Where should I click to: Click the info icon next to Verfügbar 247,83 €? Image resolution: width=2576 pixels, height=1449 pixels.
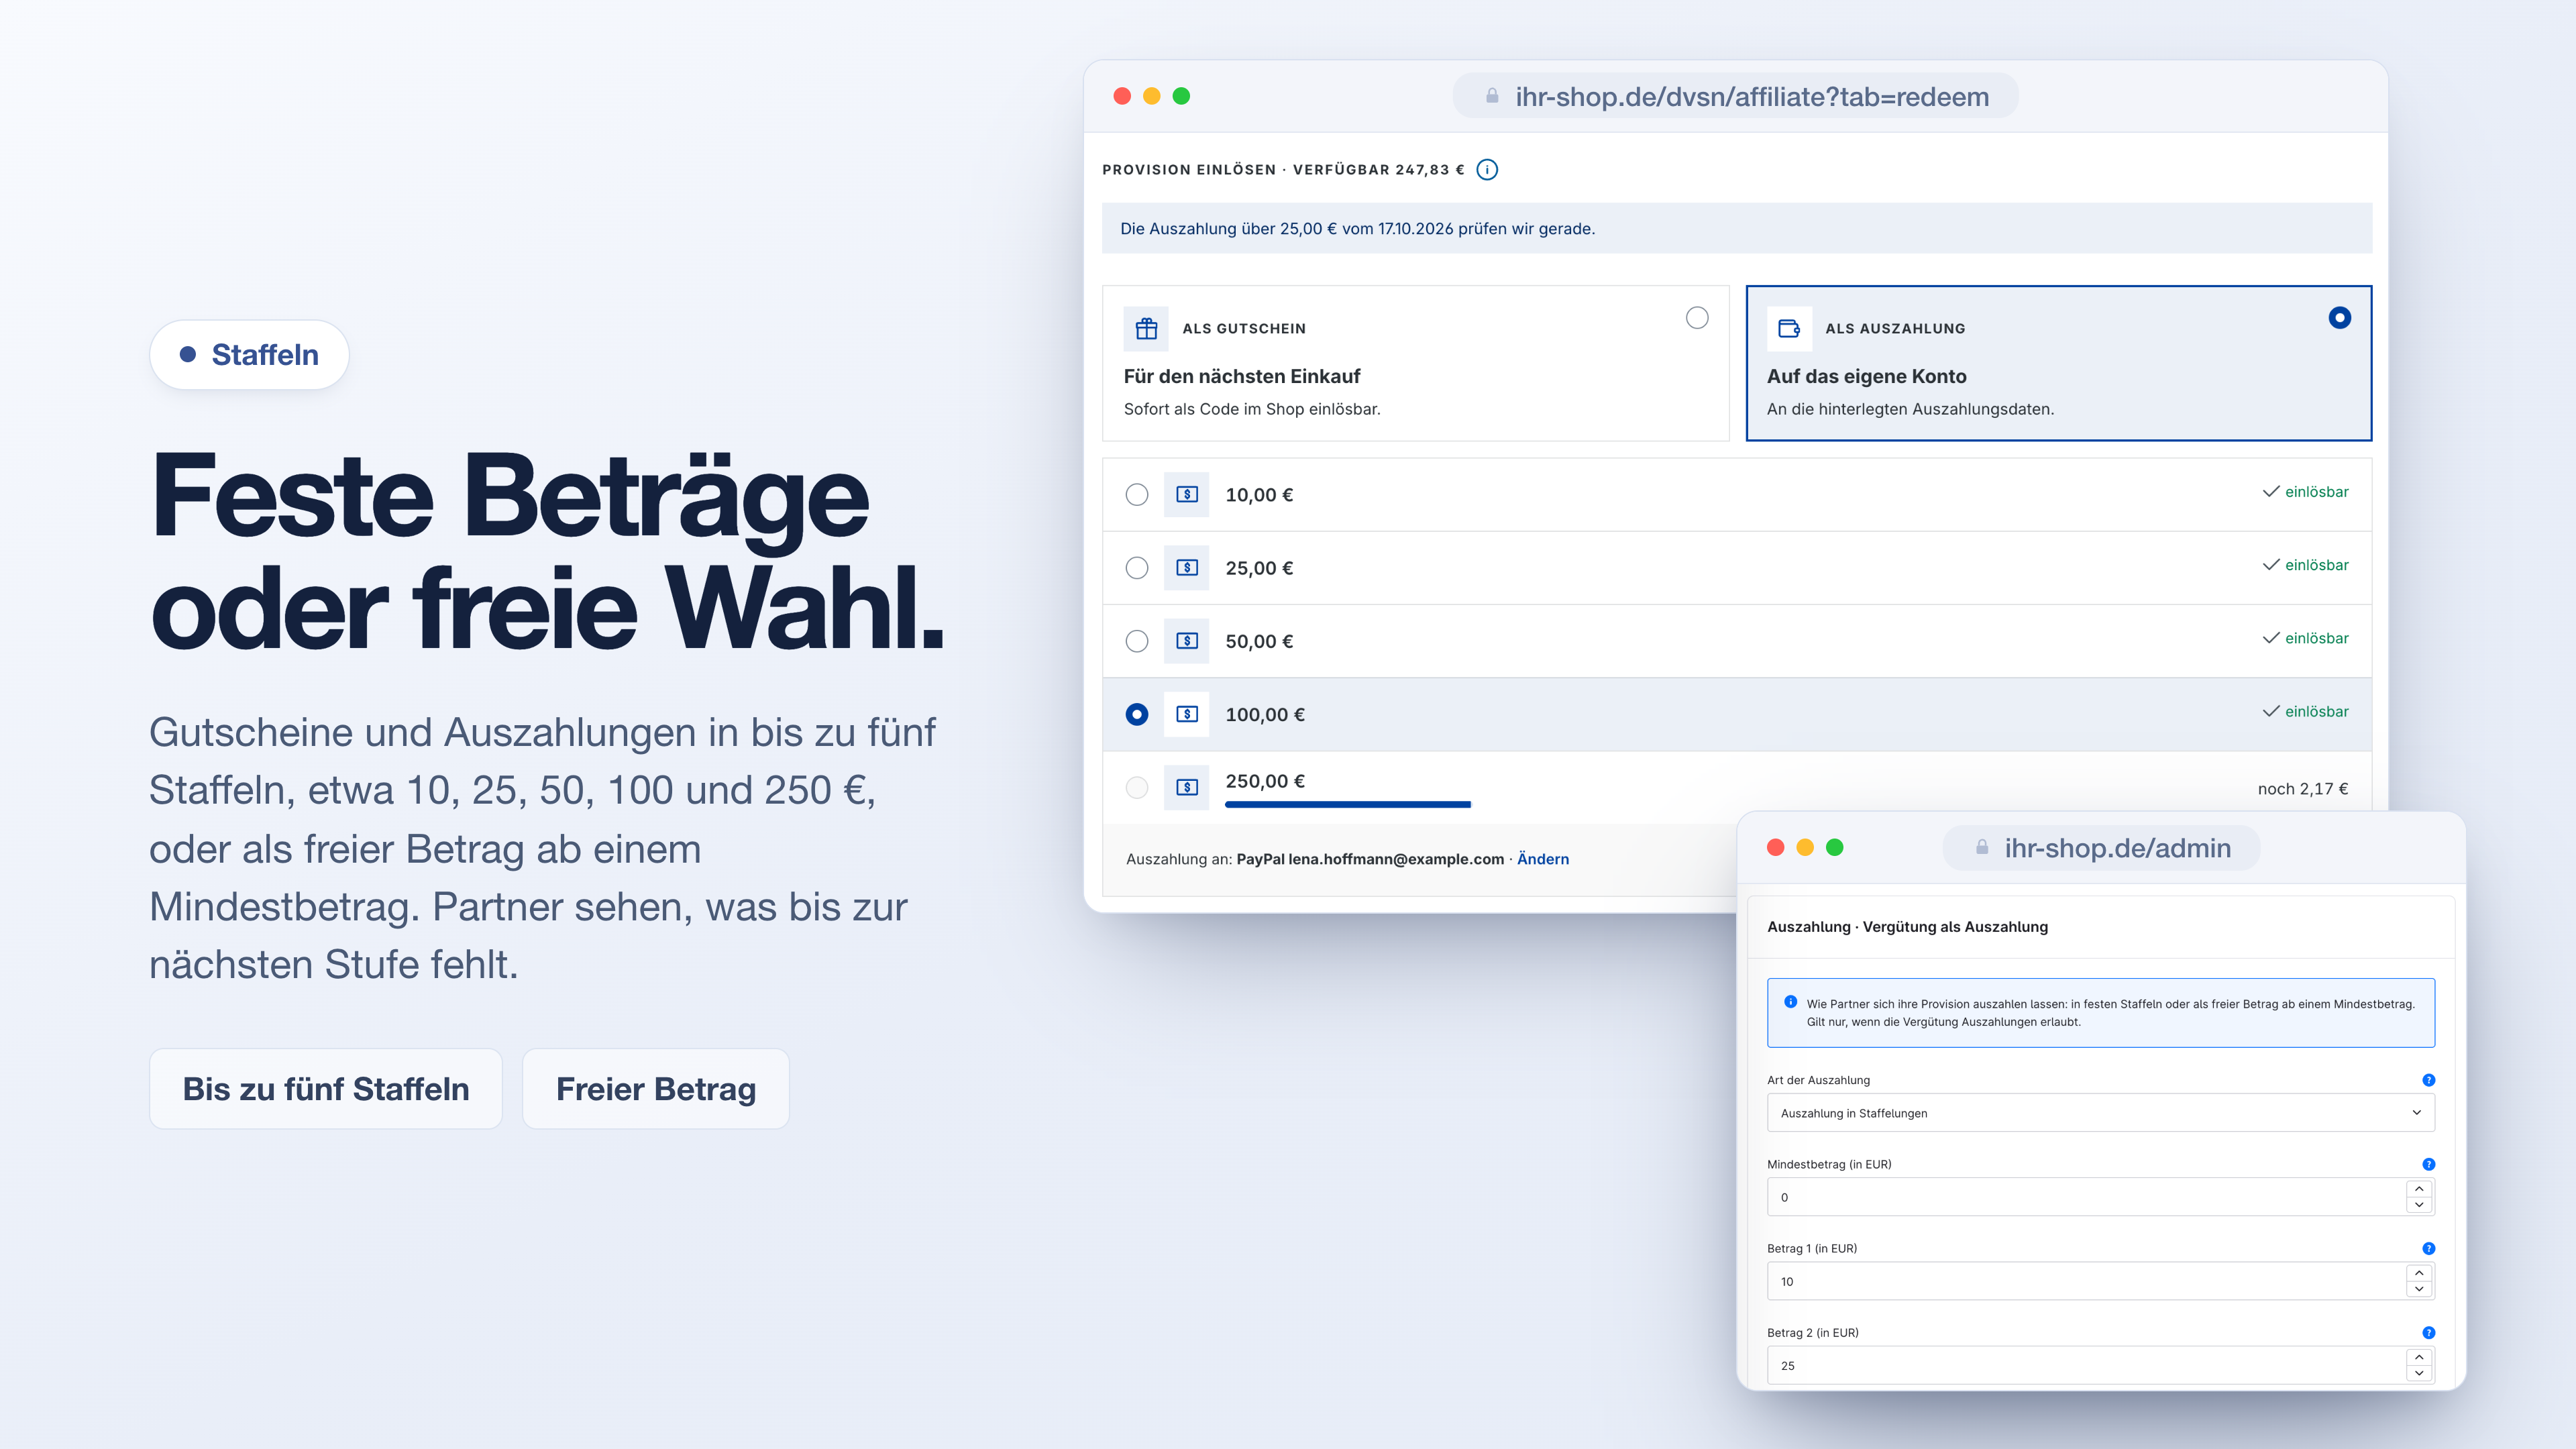[1487, 170]
